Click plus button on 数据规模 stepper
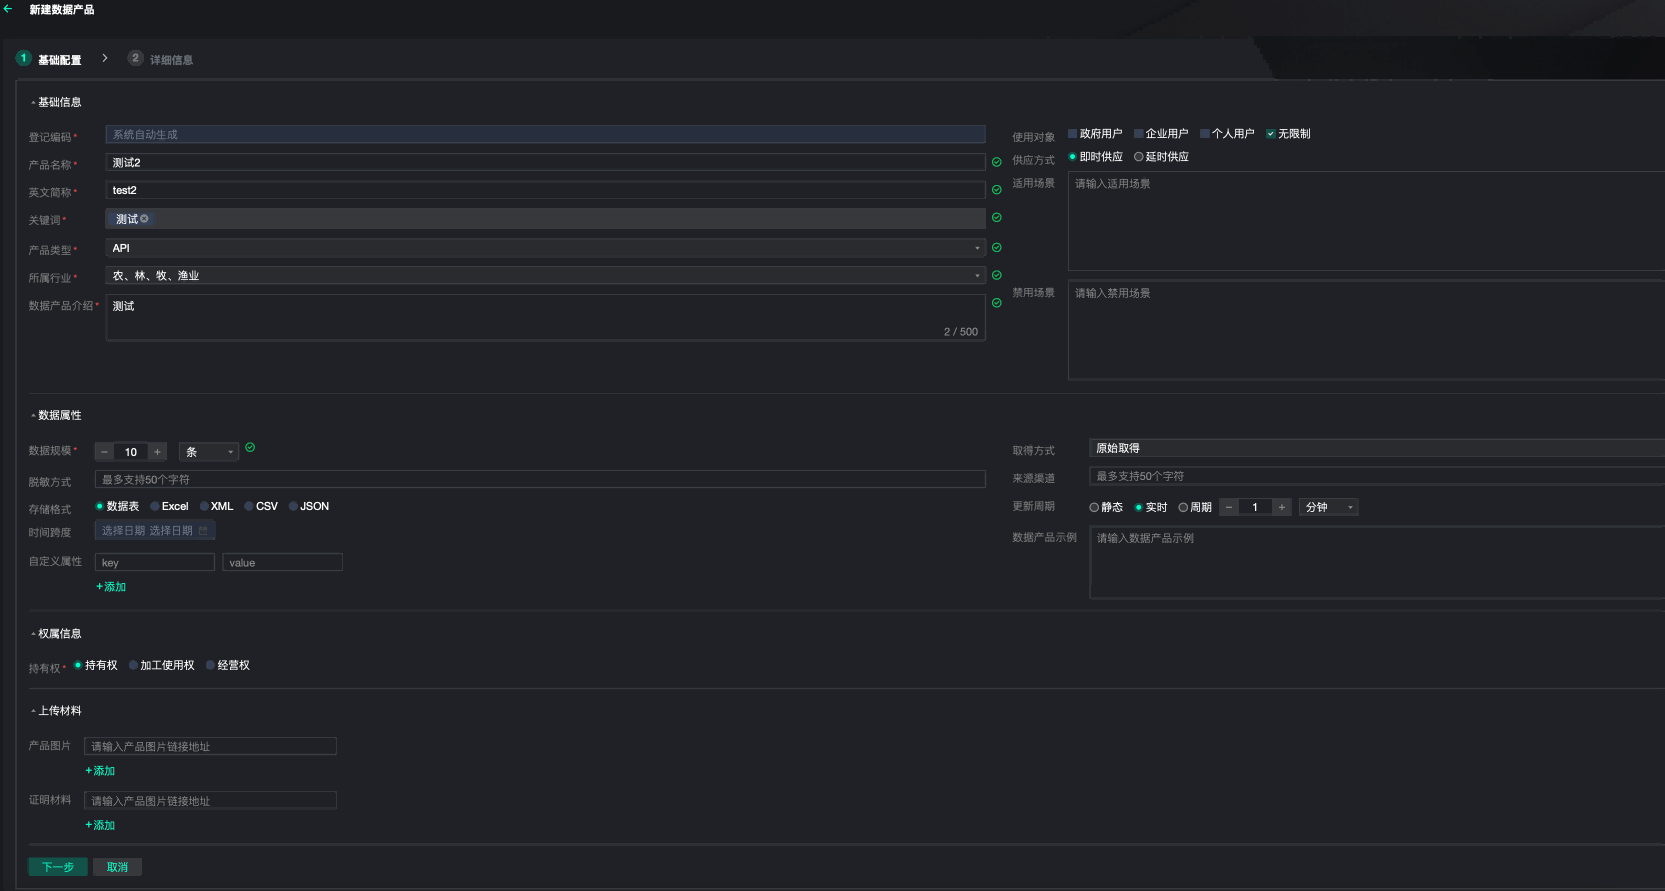 click(157, 452)
